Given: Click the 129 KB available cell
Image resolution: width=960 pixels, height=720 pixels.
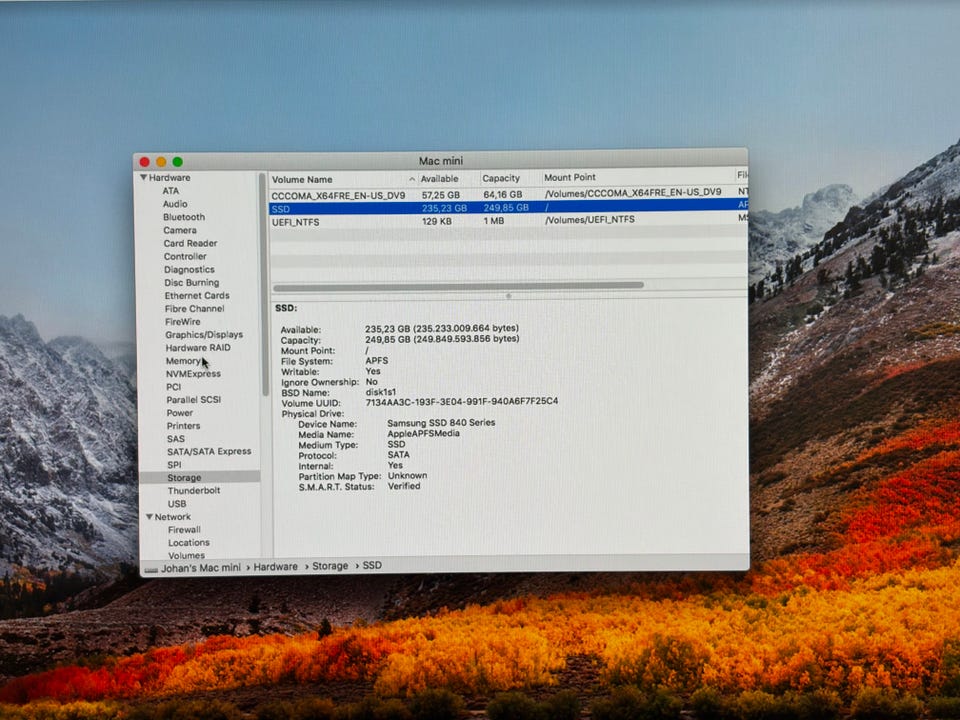Looking at the screenshot, I should tap(437, 221).
